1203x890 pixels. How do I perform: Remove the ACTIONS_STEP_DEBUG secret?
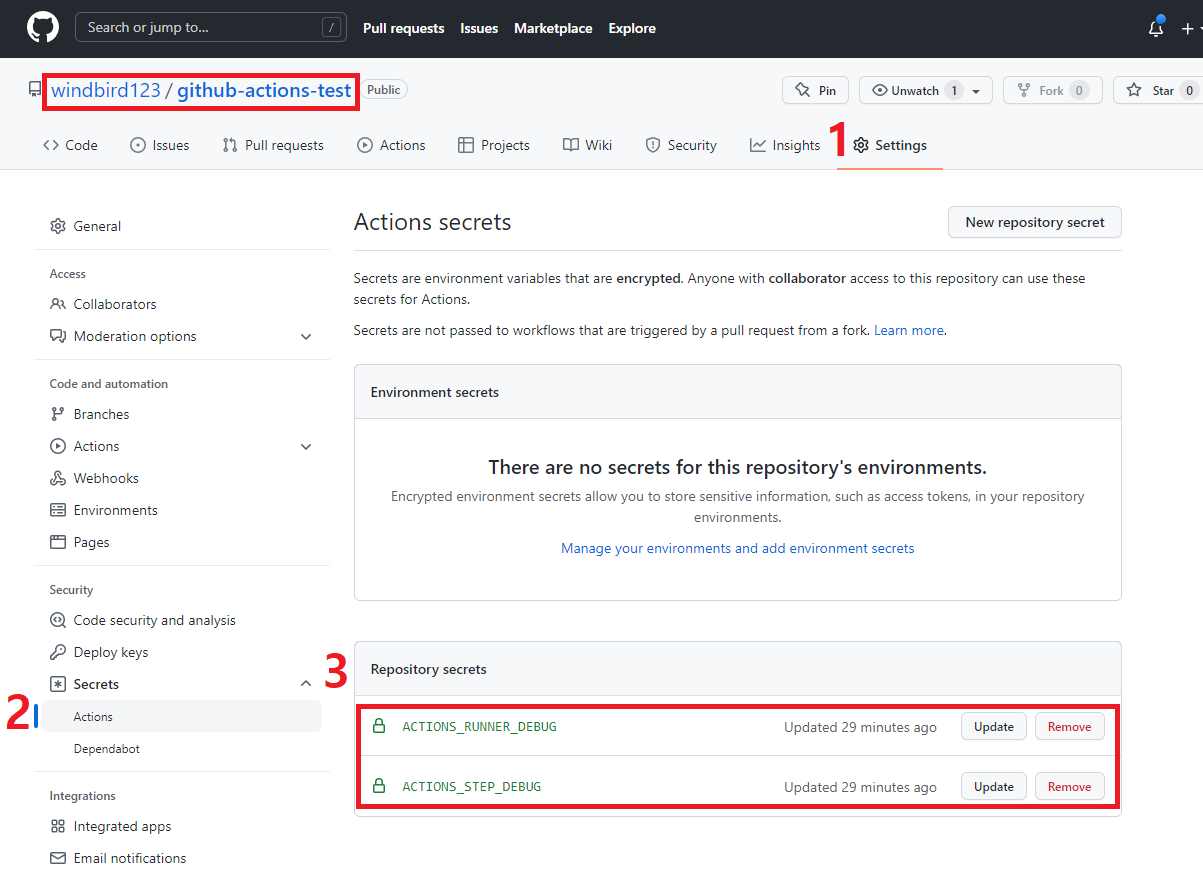[1070, 787]
